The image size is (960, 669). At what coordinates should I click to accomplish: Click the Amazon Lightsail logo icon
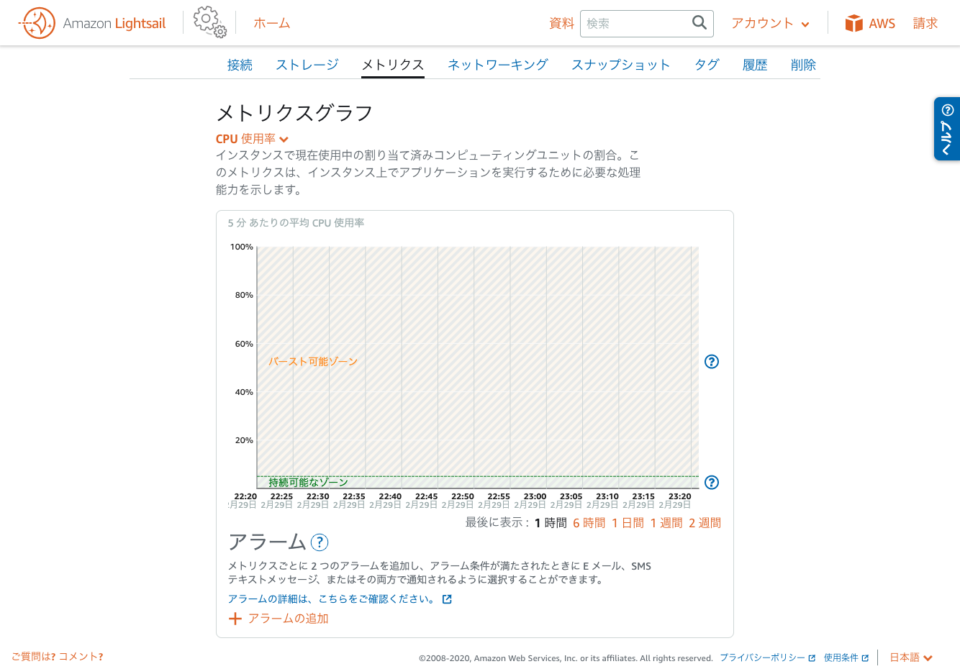pyautogui.click(x=38, y=23)
